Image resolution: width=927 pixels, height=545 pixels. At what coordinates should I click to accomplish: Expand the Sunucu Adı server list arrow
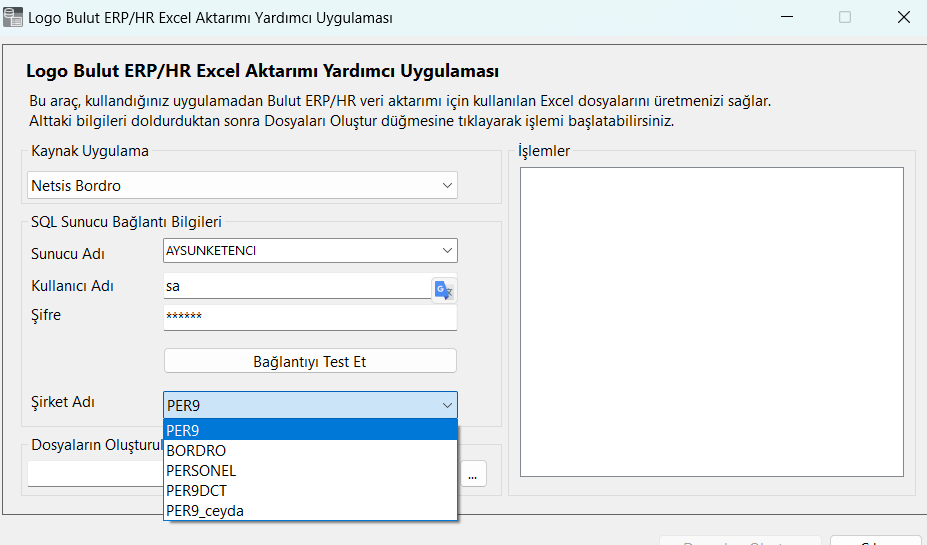click(446, 251)
